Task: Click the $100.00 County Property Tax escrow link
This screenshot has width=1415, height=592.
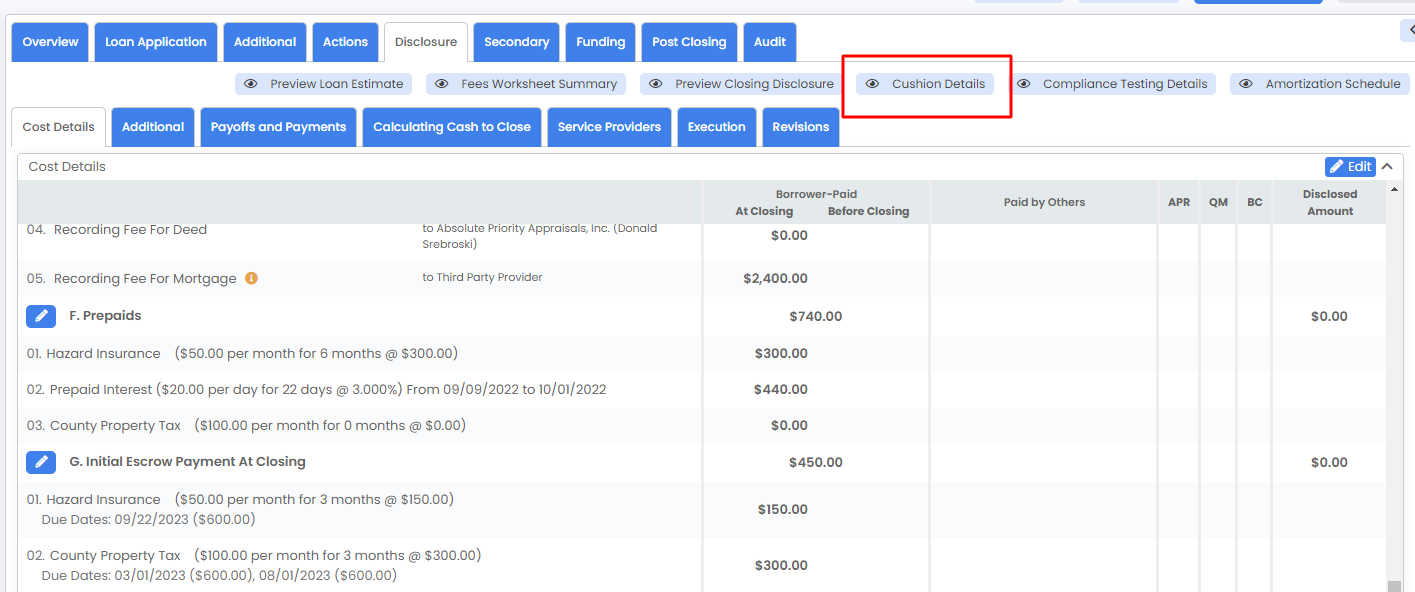Action: coord(225,556)
